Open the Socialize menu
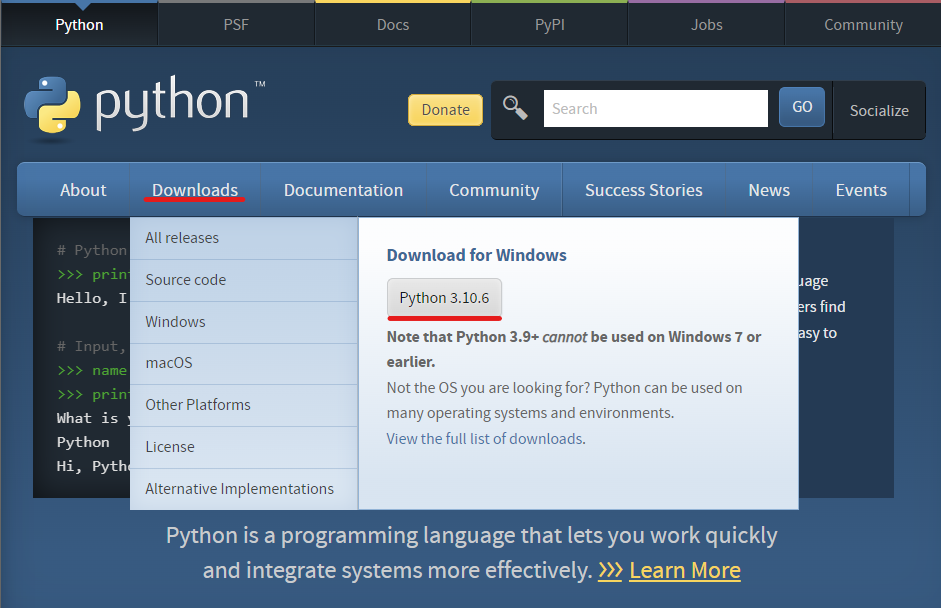 pos(879,110)
